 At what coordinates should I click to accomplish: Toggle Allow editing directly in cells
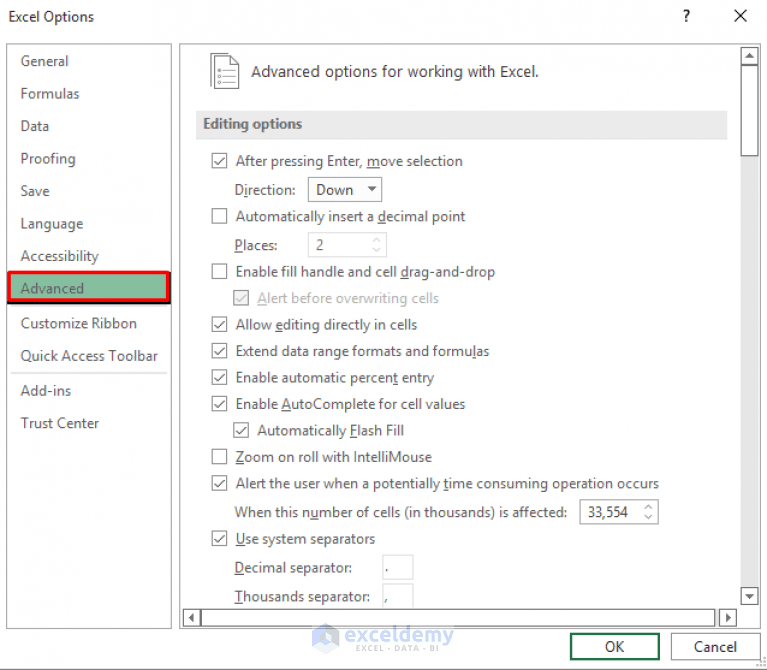pyautogui.click(x=219, y=324)
